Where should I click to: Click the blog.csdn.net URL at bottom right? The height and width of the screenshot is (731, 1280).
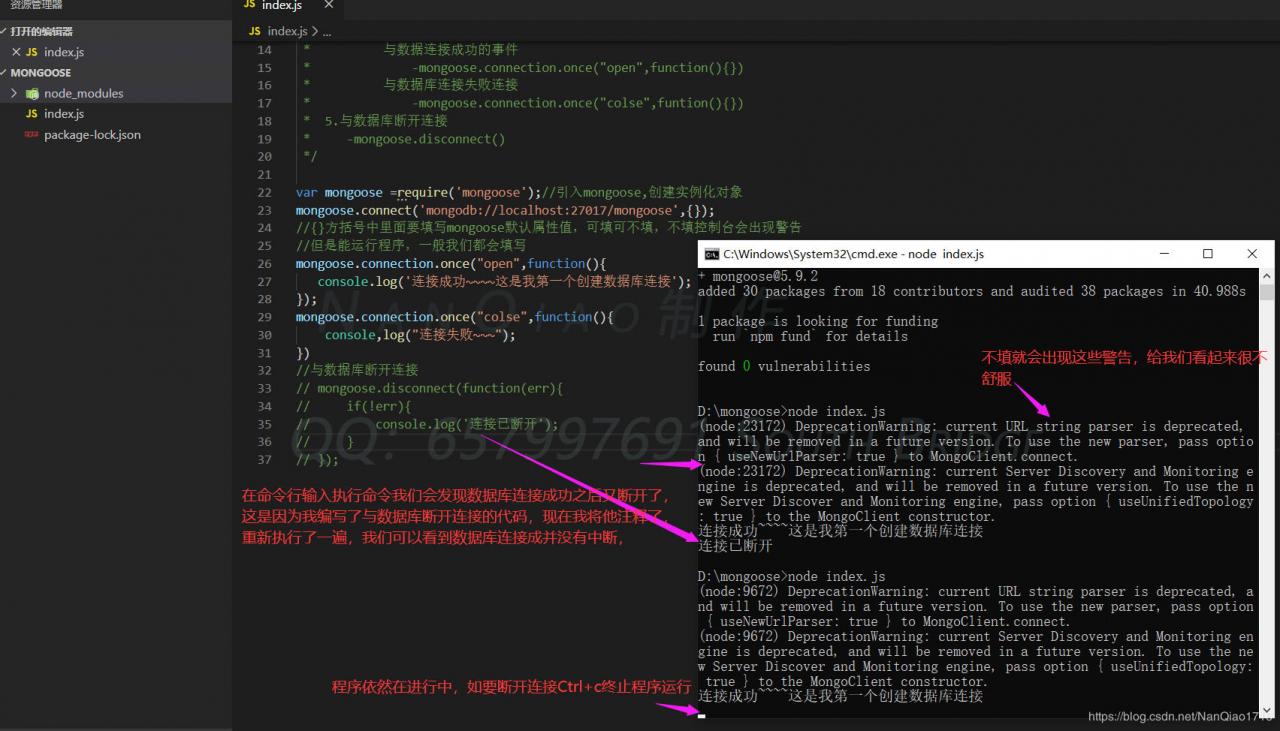click(1180, 716)
